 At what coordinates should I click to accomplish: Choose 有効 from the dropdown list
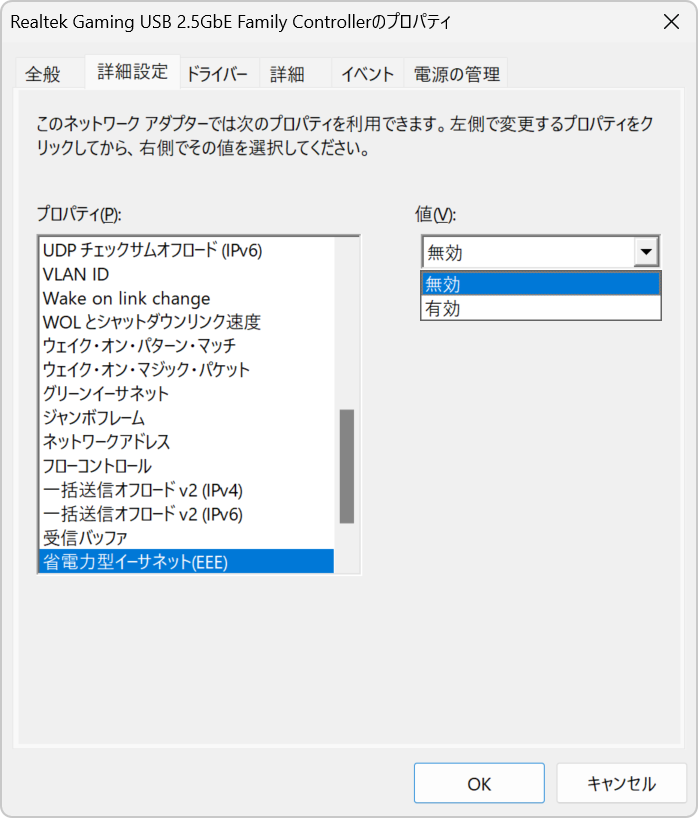[x=540, y=309]
